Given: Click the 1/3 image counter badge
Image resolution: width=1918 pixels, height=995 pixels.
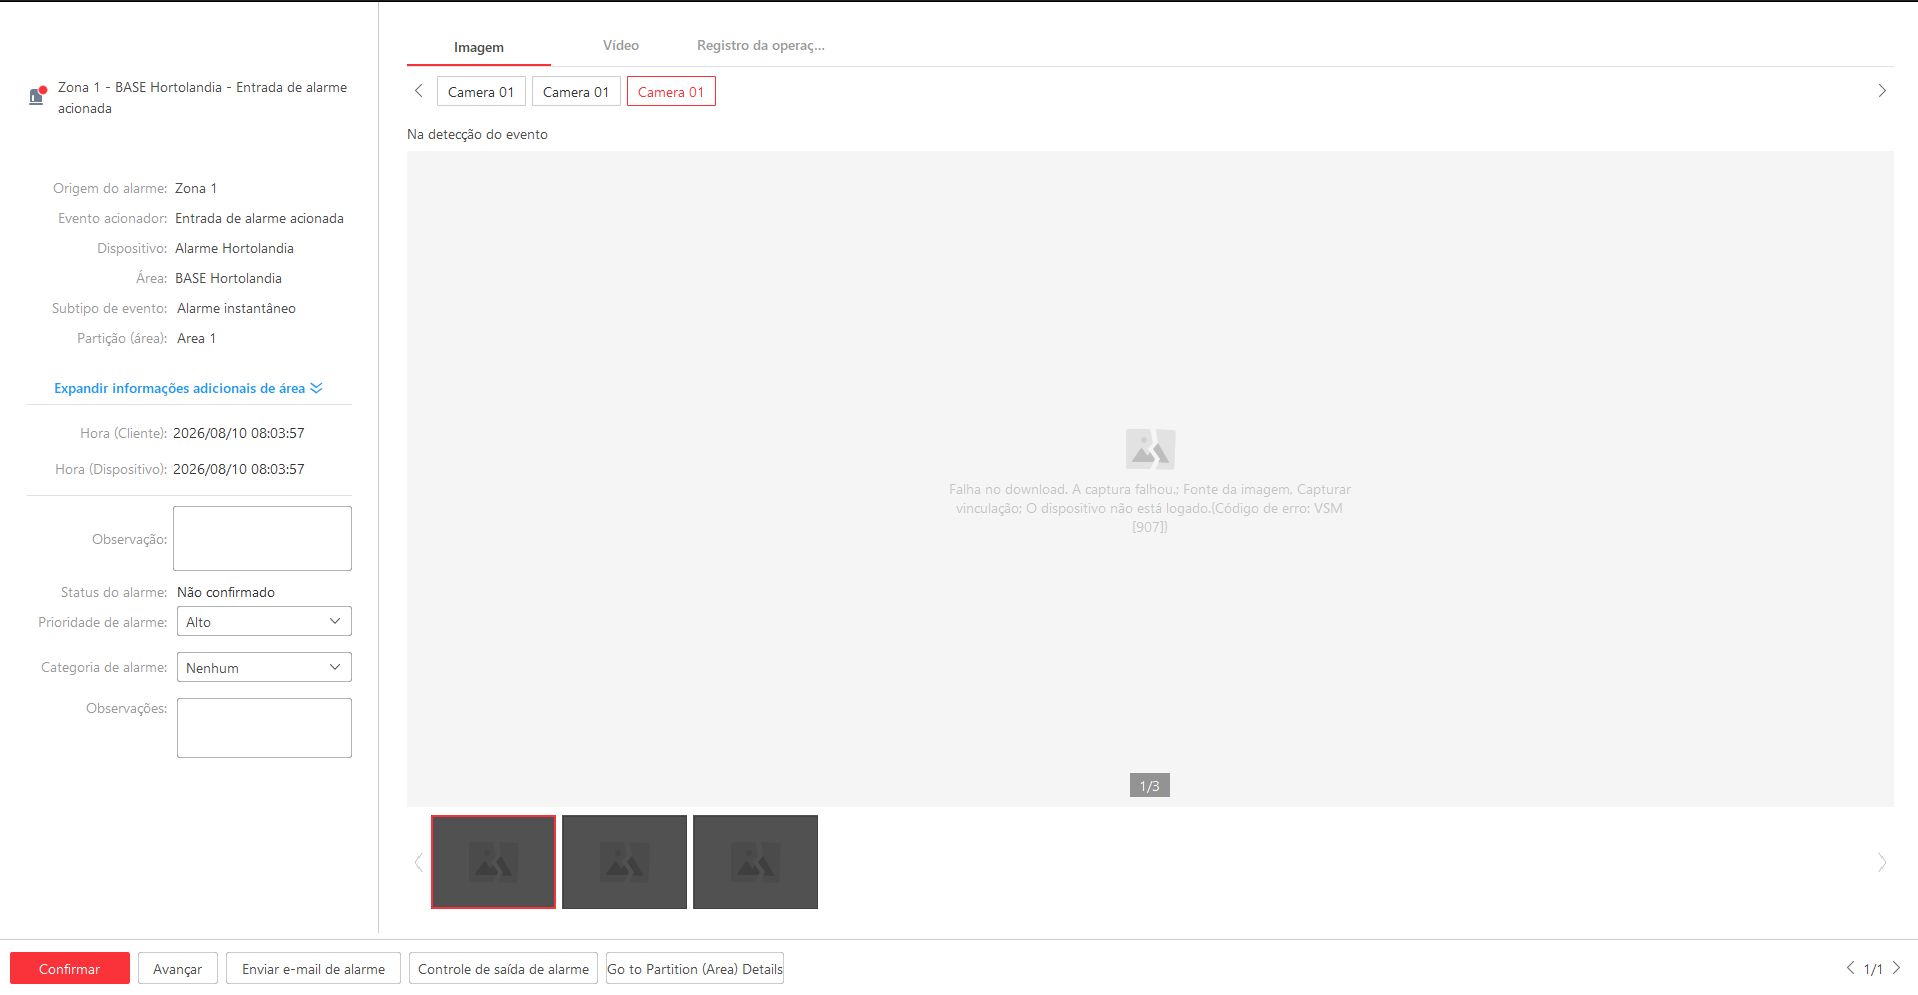Looking at the screenshot, I should (x=1150, y=786).
